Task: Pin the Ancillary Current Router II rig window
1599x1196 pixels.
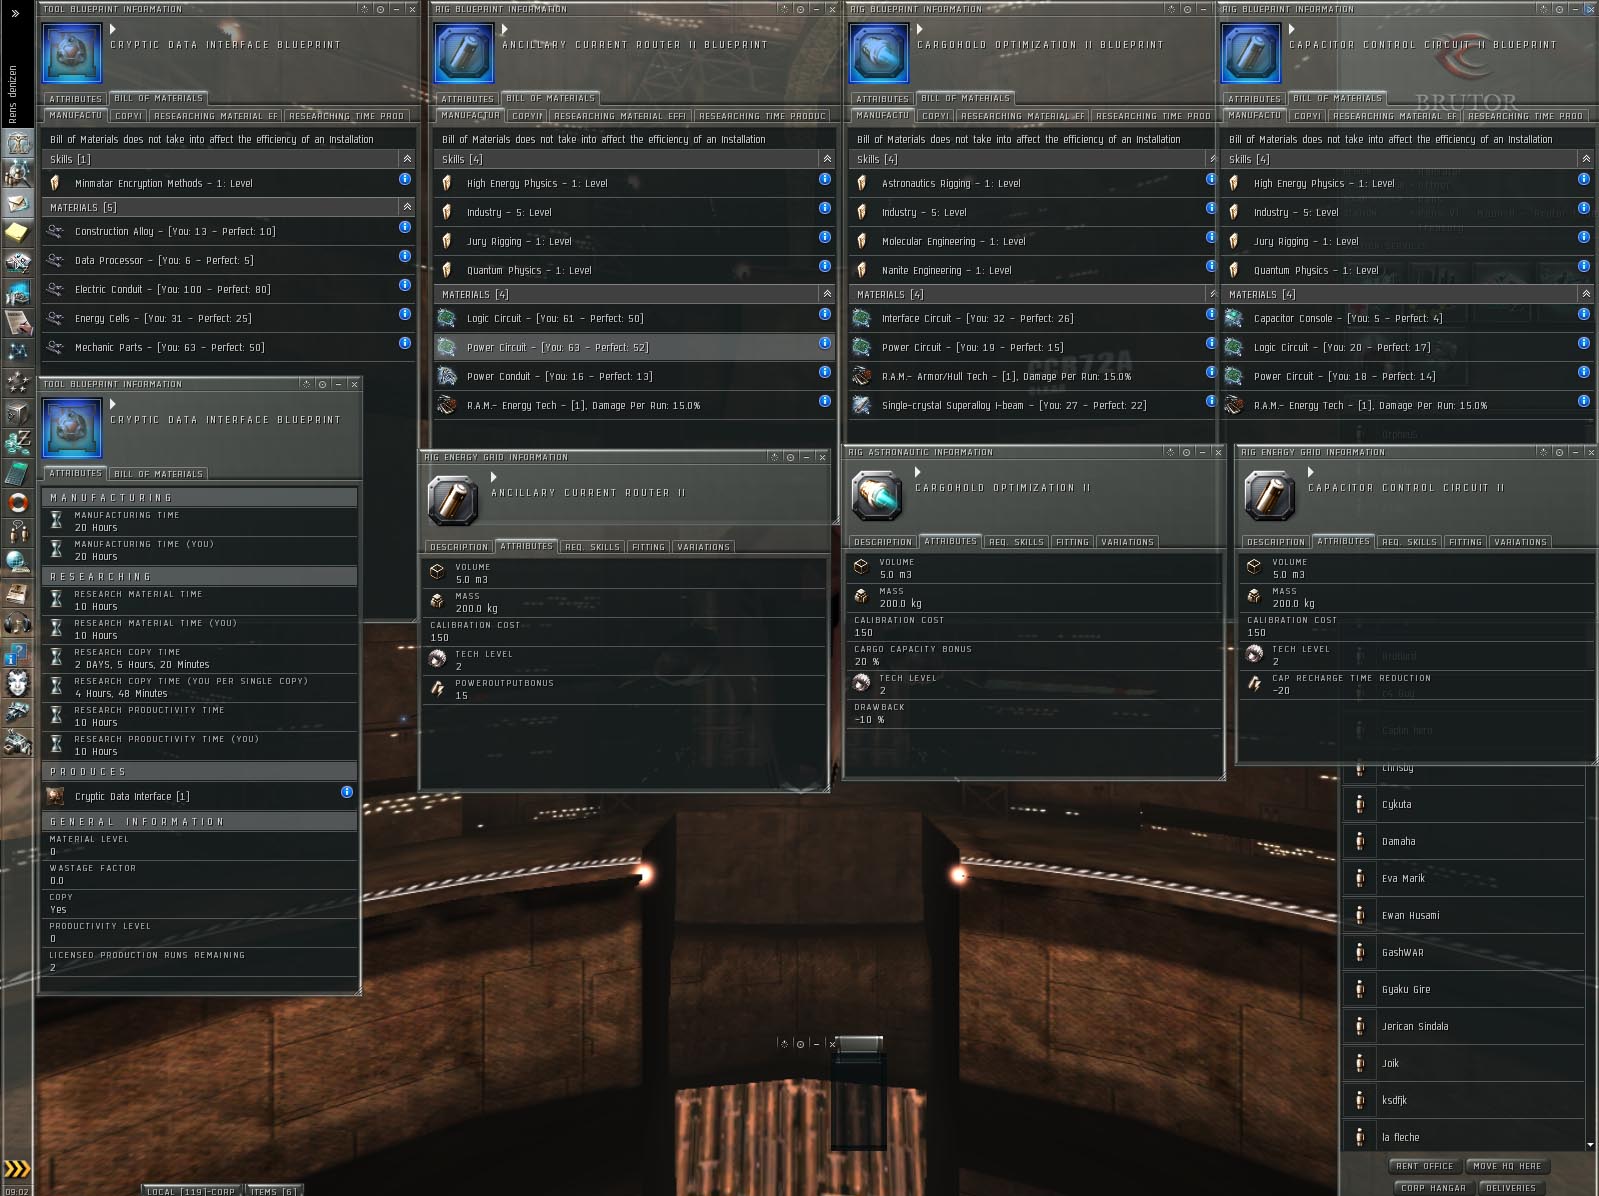Action: [790, 457]
